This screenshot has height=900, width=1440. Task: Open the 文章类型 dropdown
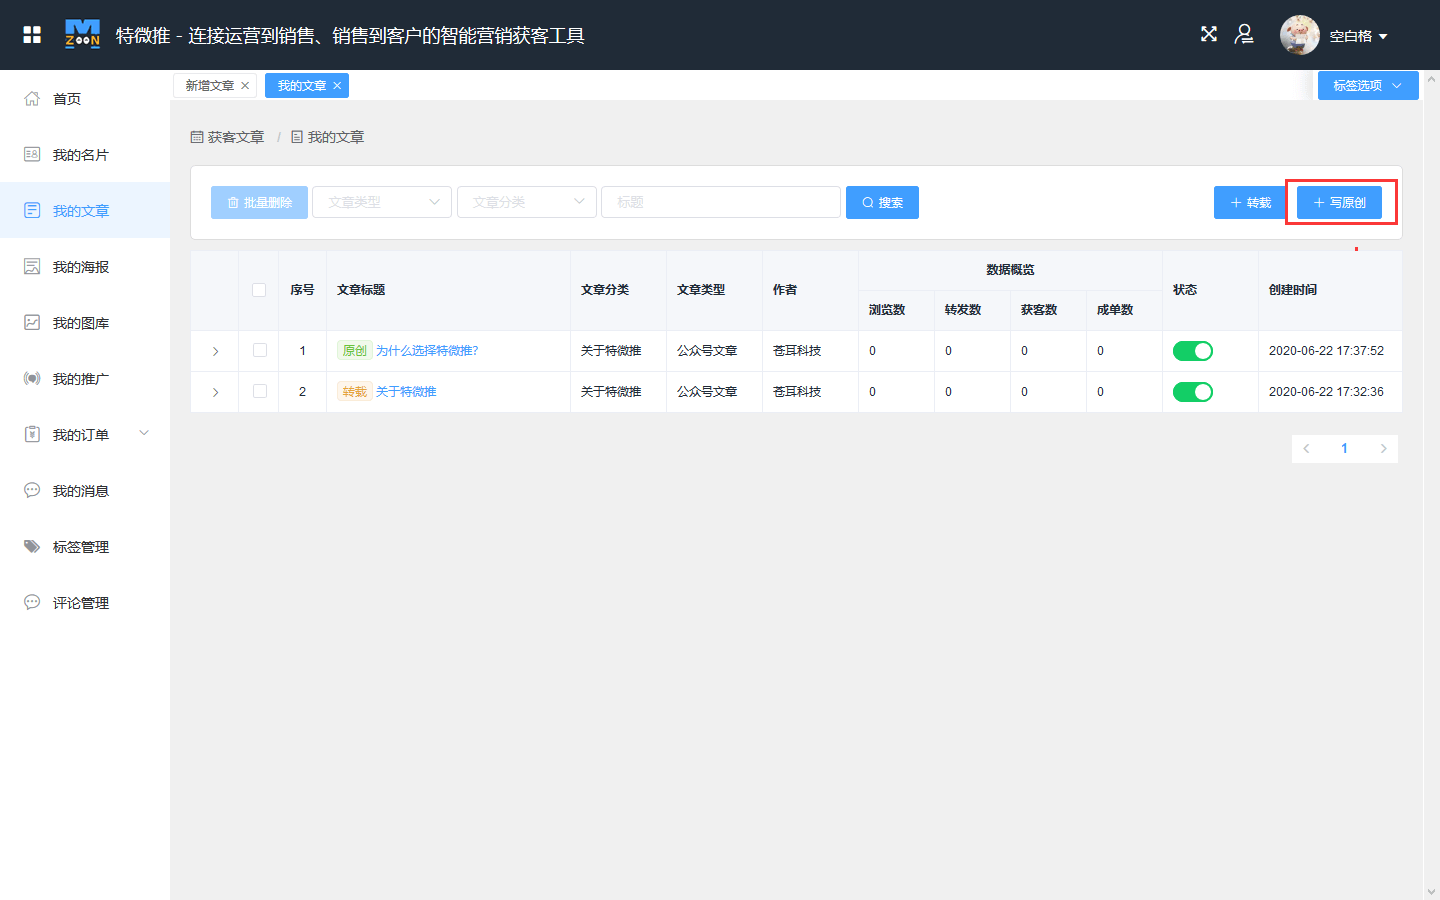pos(382,202)
